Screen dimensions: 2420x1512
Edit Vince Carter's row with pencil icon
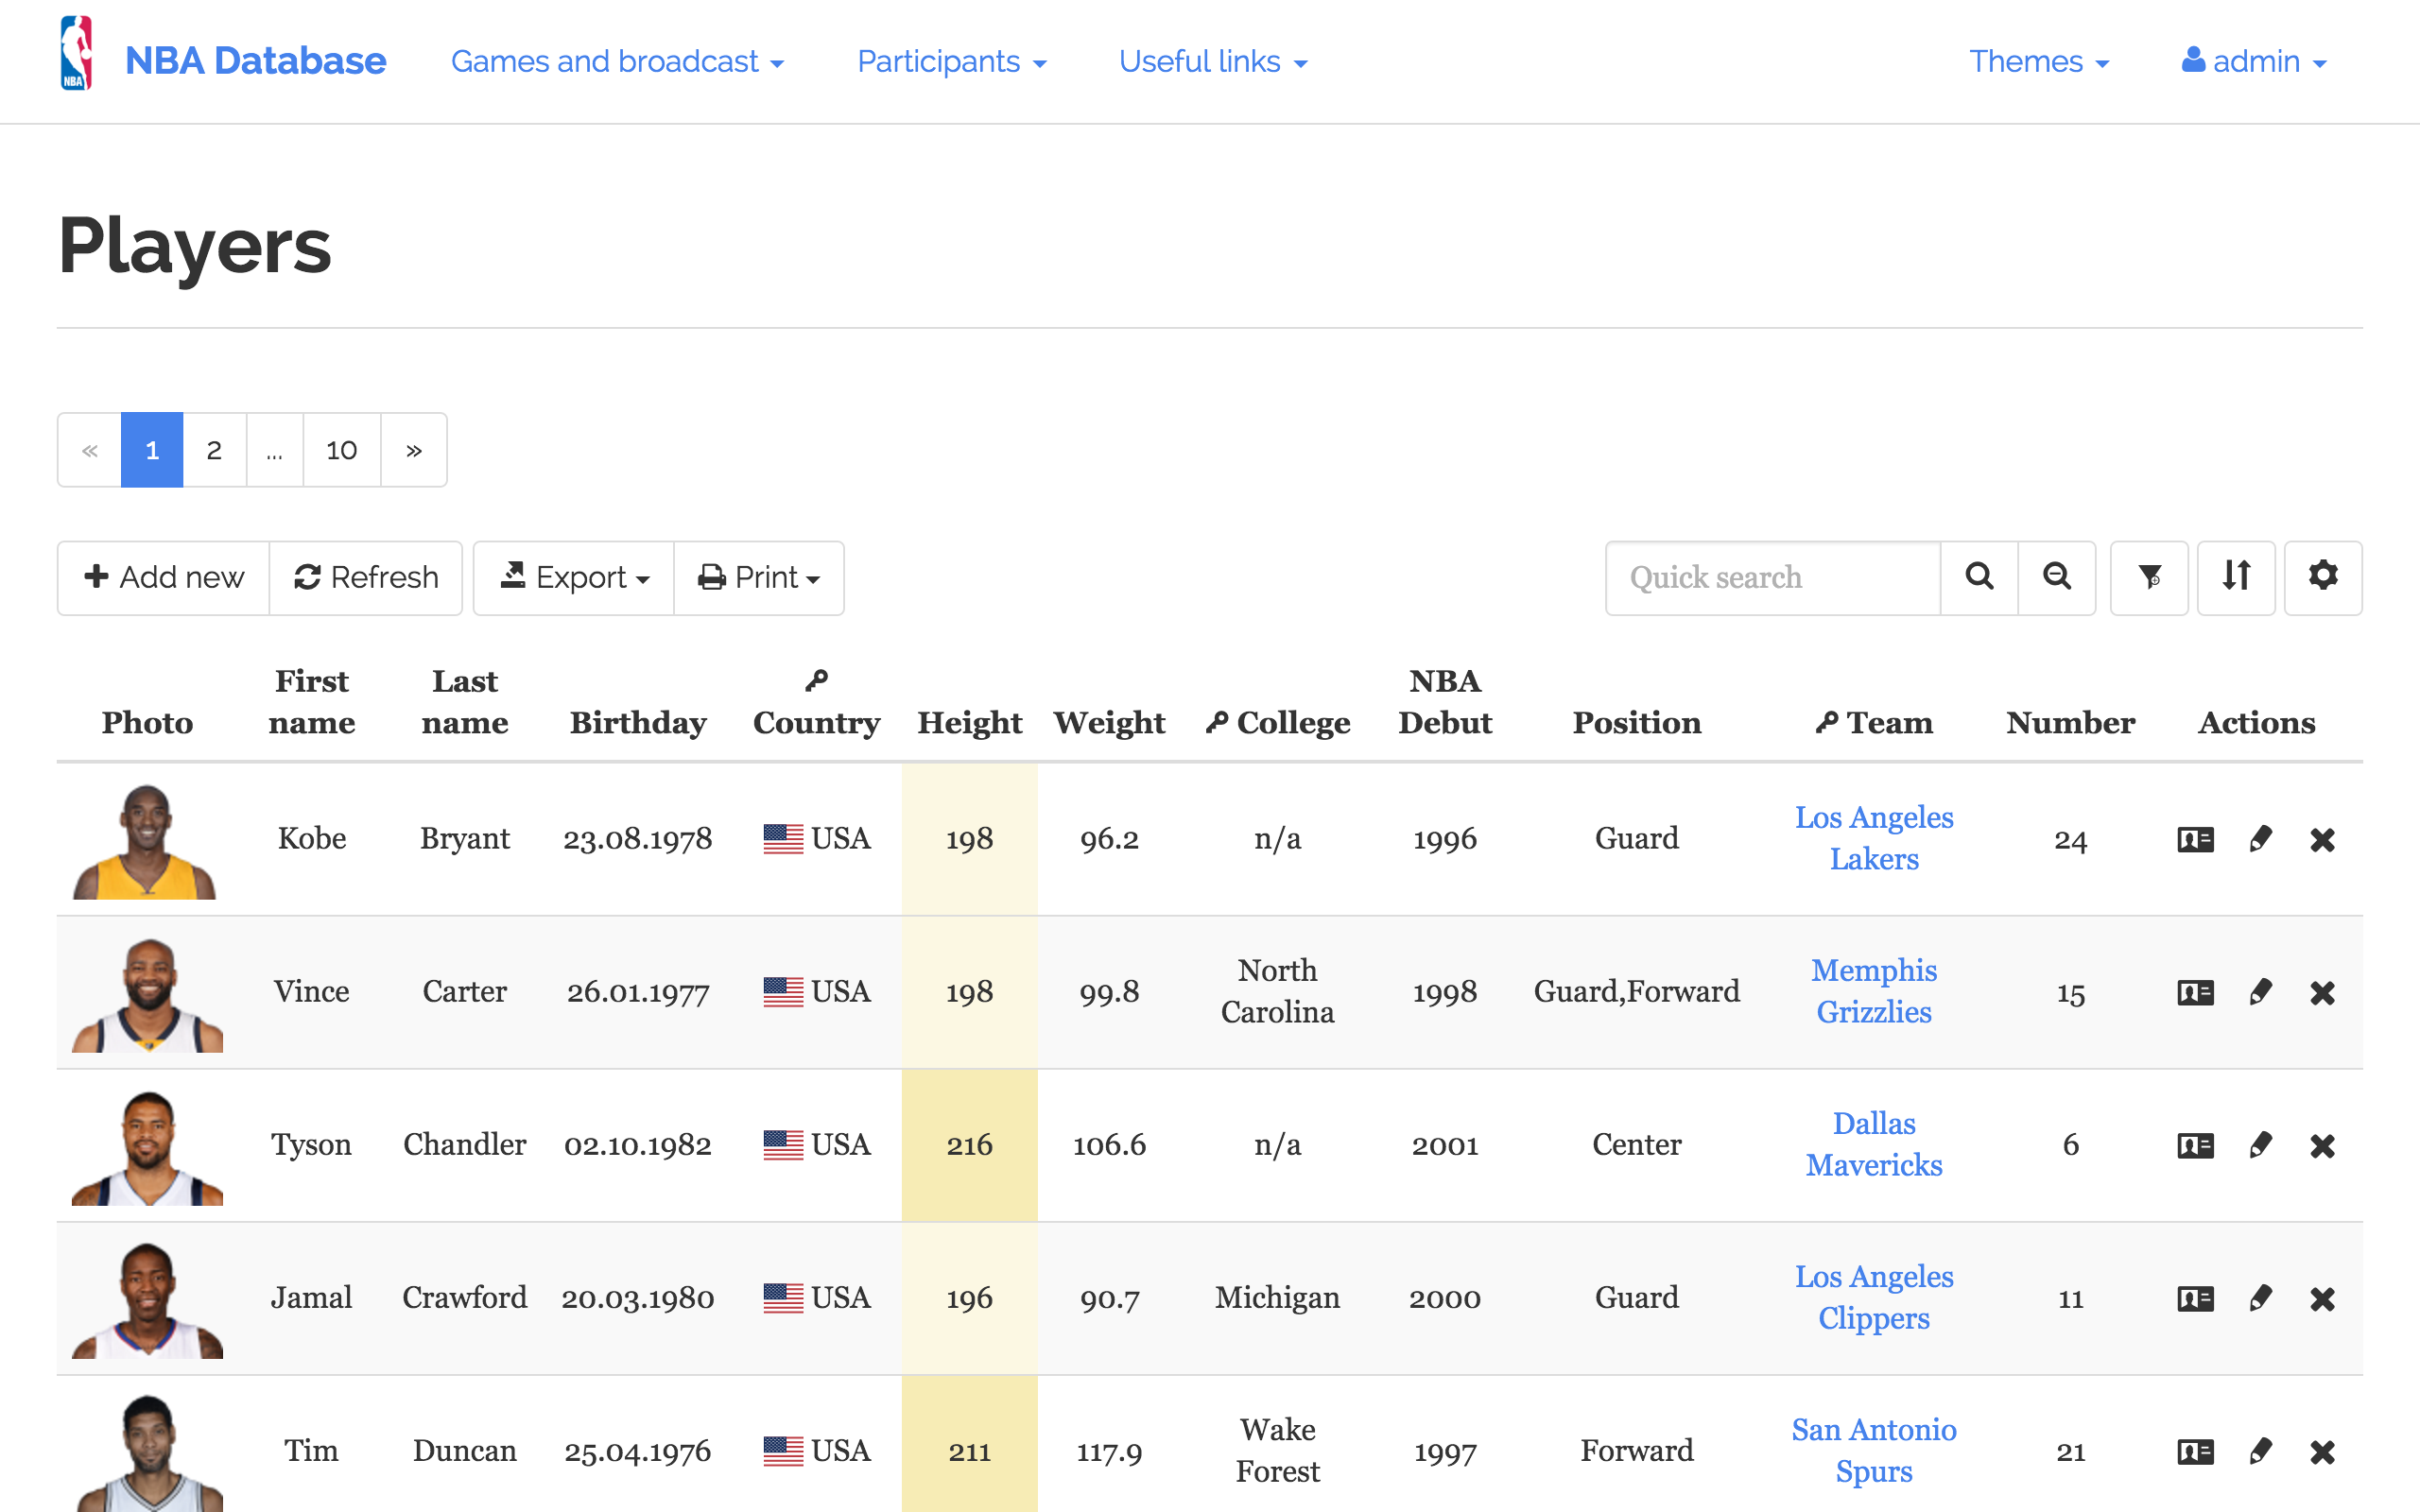(x=2260, y=992)
